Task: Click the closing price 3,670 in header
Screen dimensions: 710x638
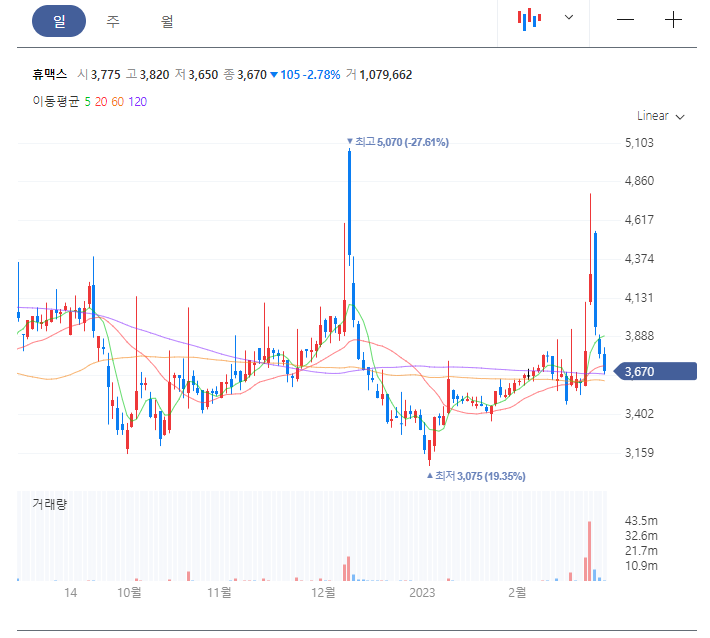Action: click(252, 75)
